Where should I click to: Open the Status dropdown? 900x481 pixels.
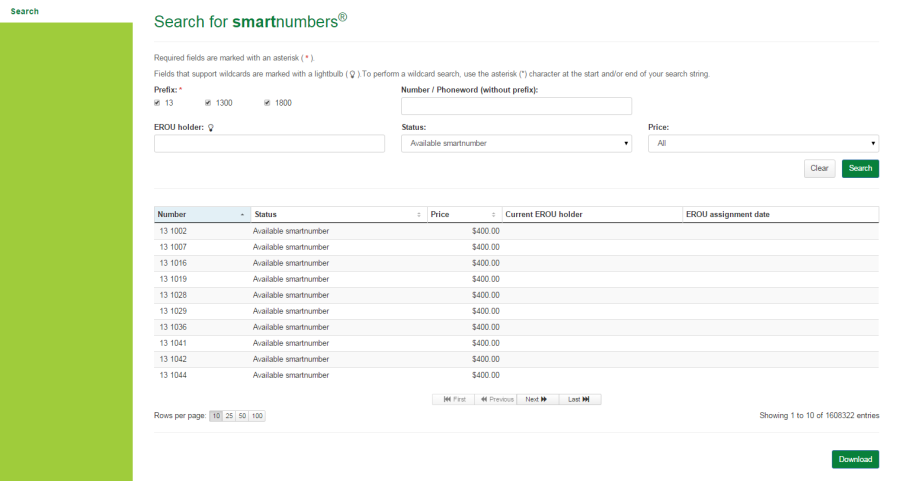pyautogui.click(x=516, y=143)
